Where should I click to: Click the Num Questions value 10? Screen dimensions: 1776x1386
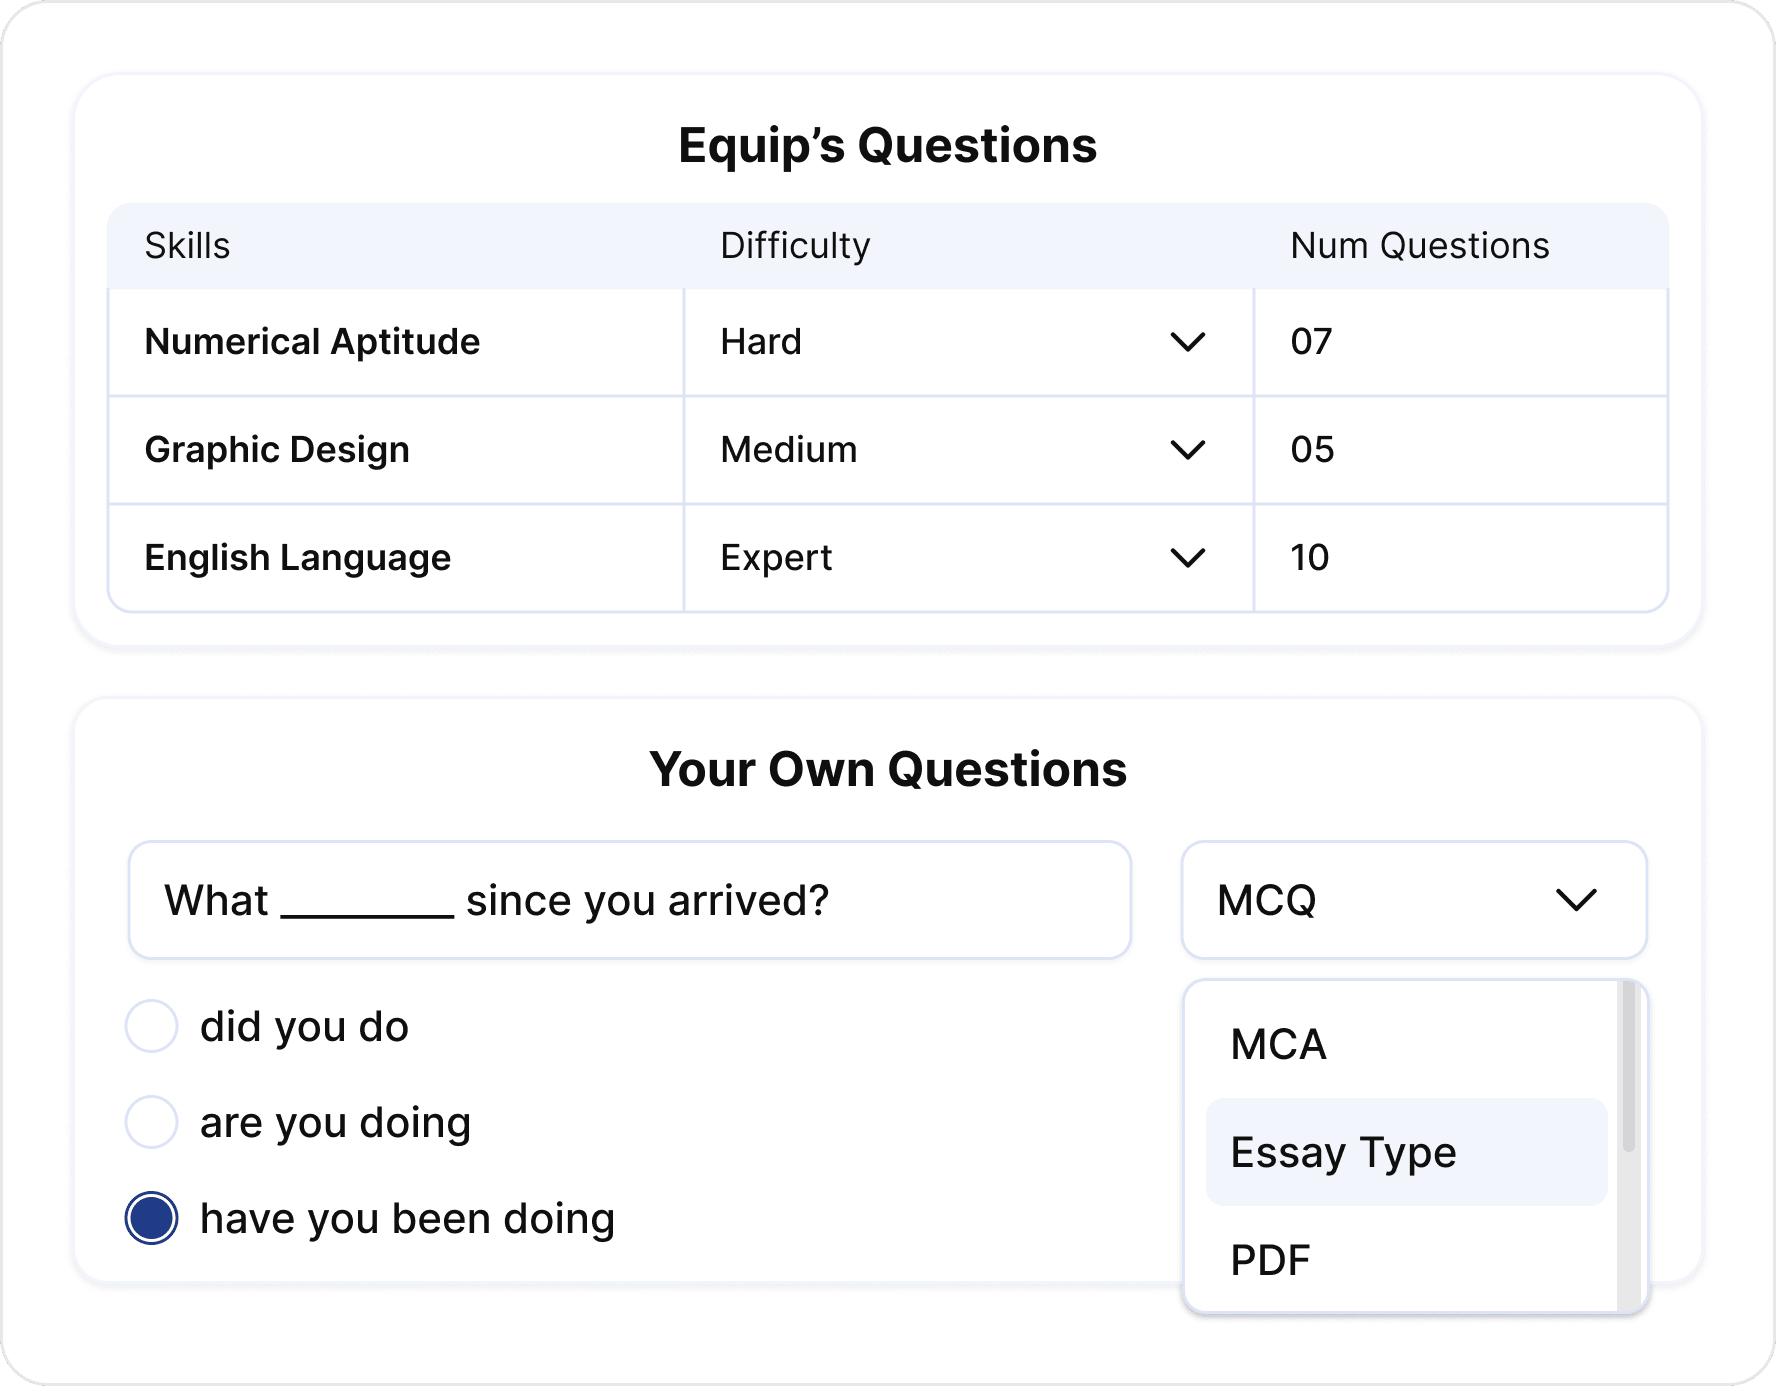[1310, 558]
